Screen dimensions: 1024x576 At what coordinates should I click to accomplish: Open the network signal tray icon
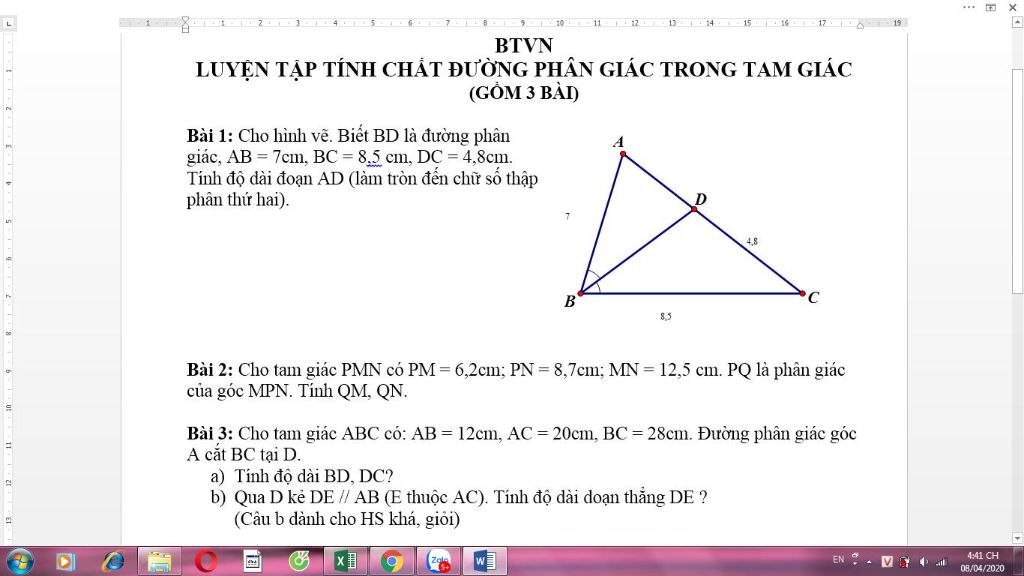pyautogui.click(x=941, y=562)
